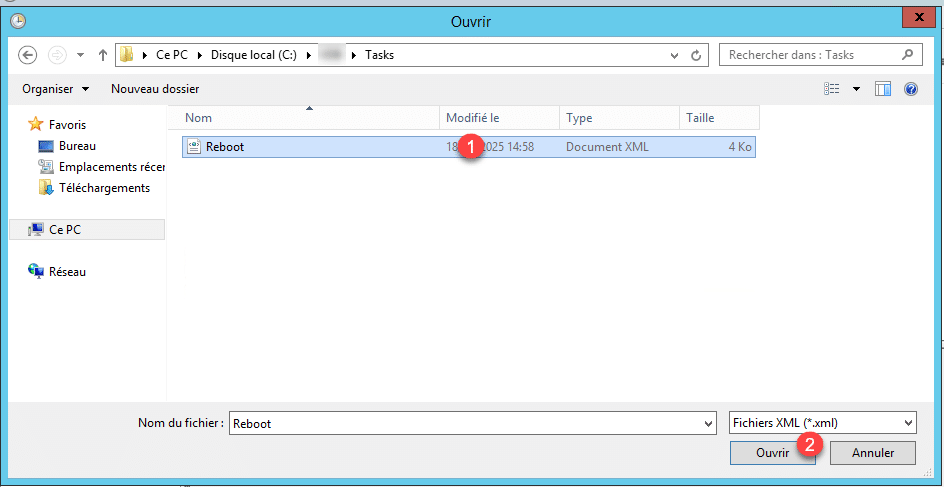Click the help question mark icon

[x=911, y=89]
